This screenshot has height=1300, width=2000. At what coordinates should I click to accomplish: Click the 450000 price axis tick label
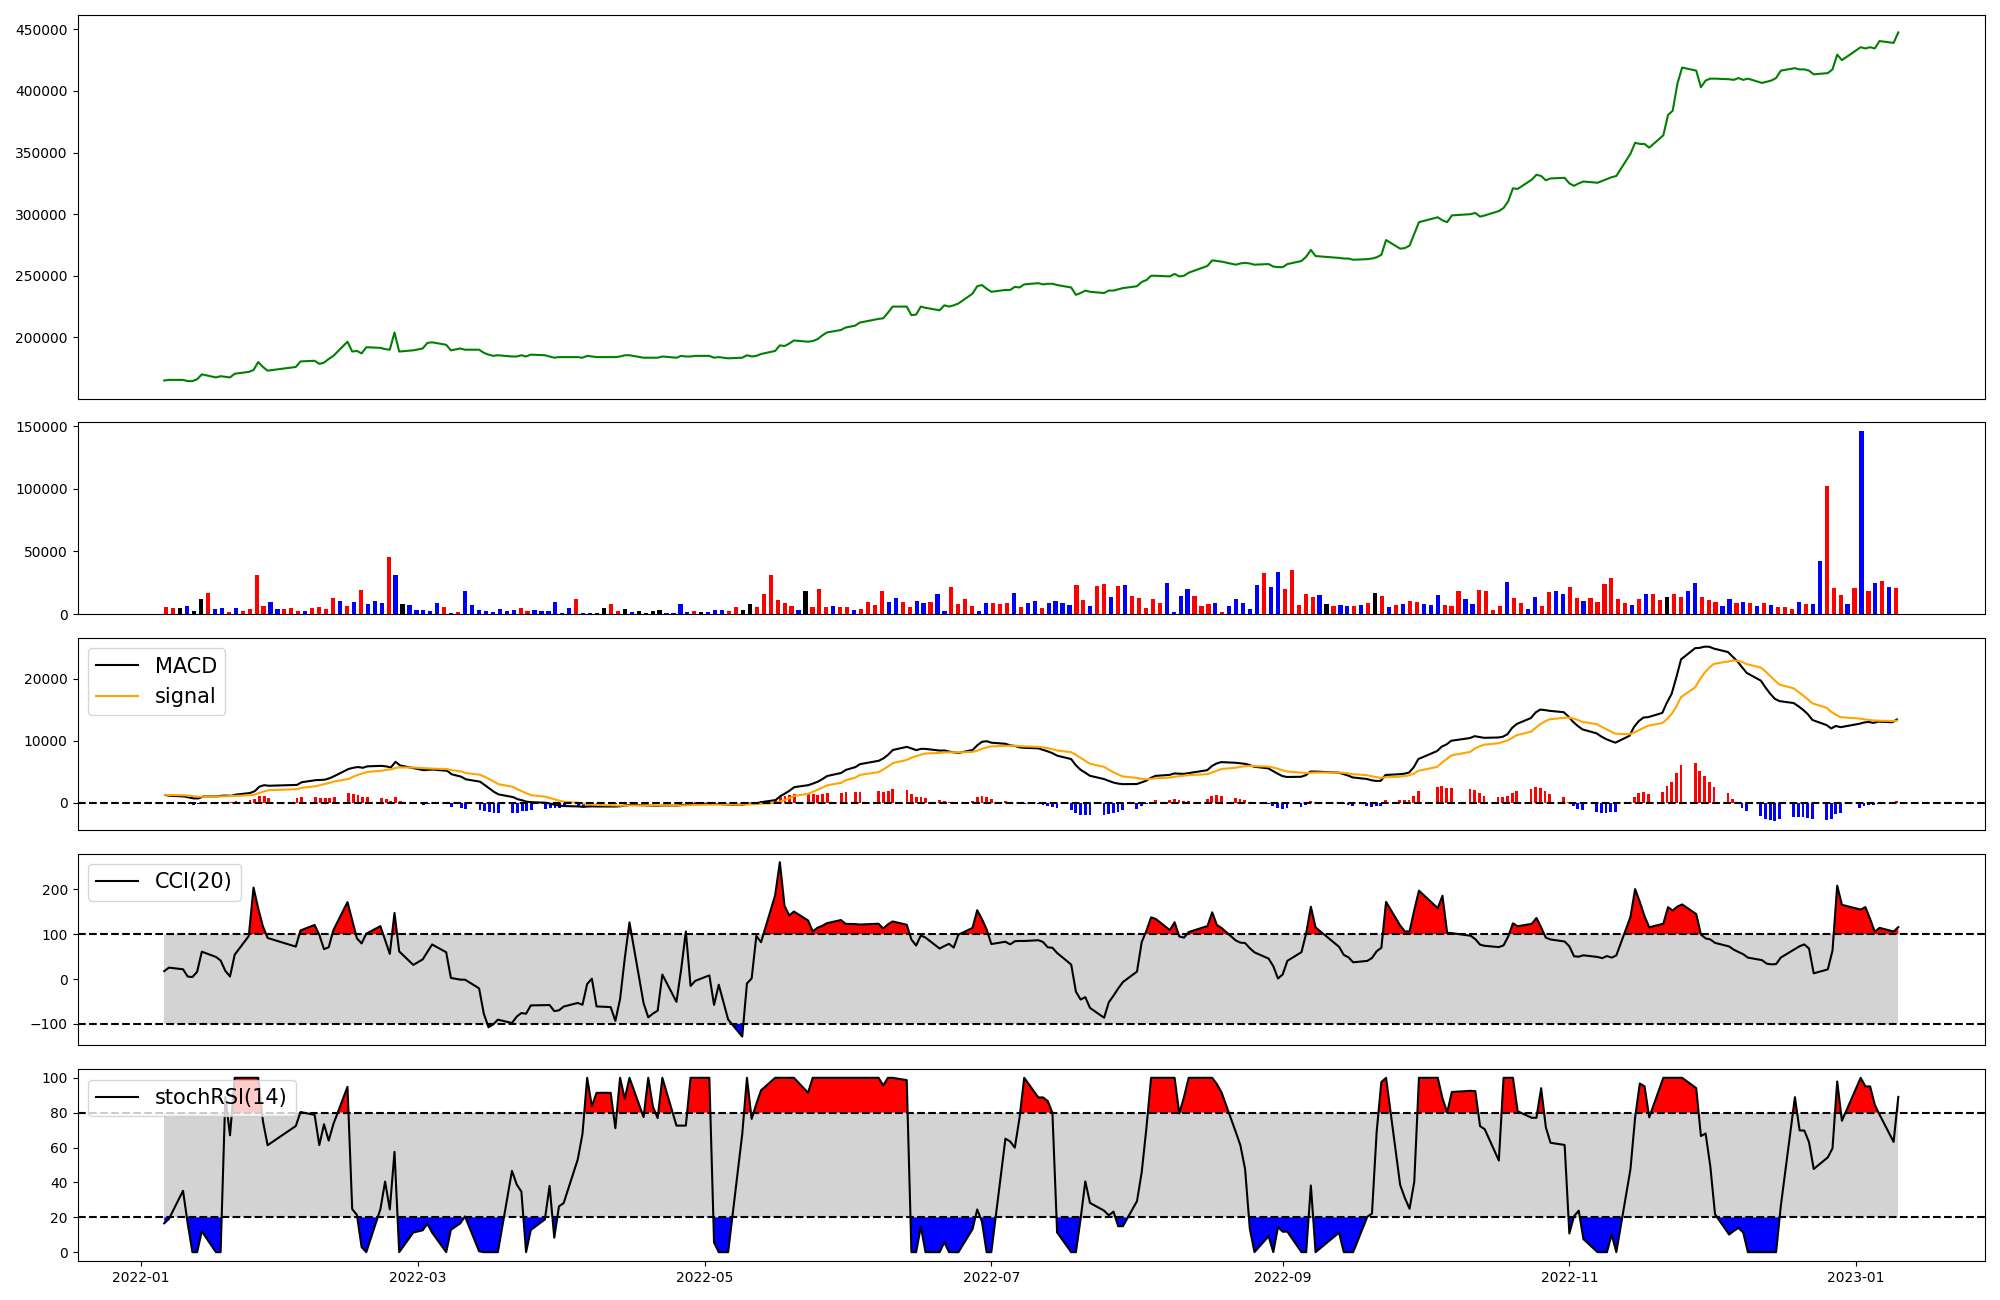pos(42,30)
